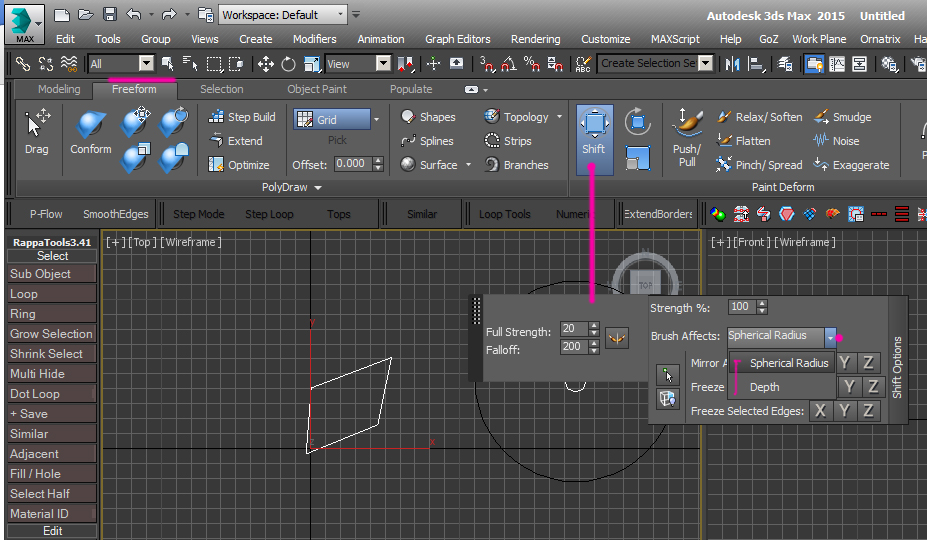Select the Relax/Soften brush

click(x=760, y=117)
